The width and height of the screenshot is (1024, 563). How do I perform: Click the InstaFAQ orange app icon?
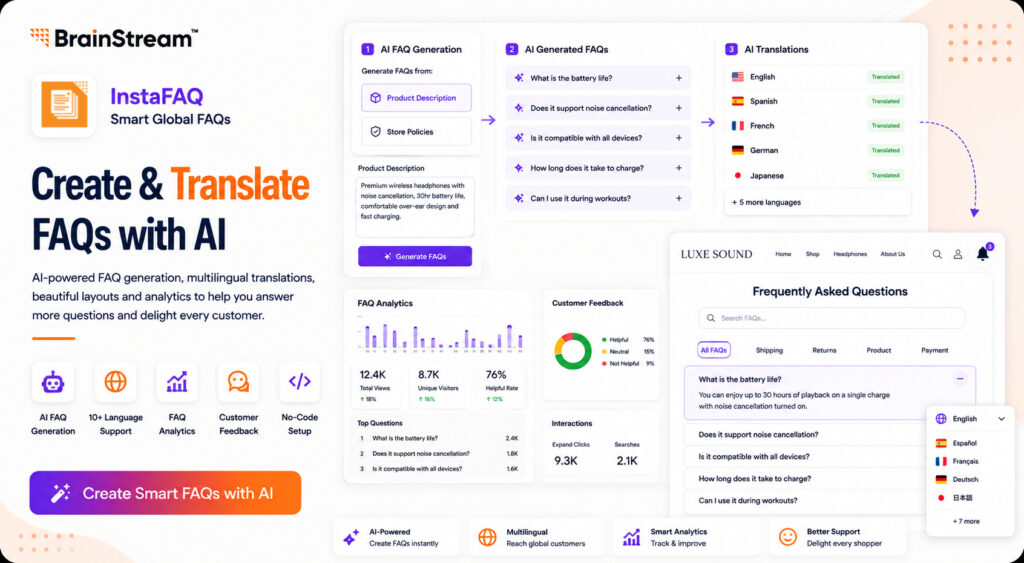(x=64, y=105)
